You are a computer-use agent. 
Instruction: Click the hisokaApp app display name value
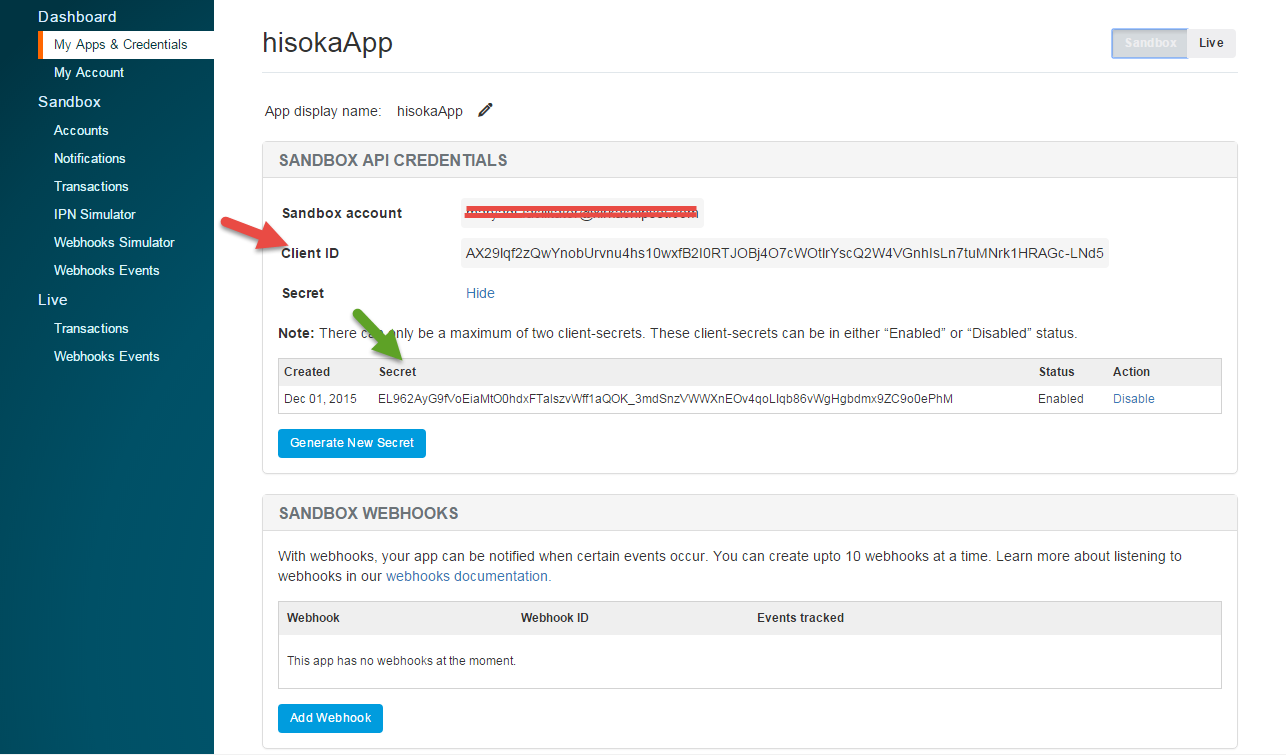[x=430, y=111]
